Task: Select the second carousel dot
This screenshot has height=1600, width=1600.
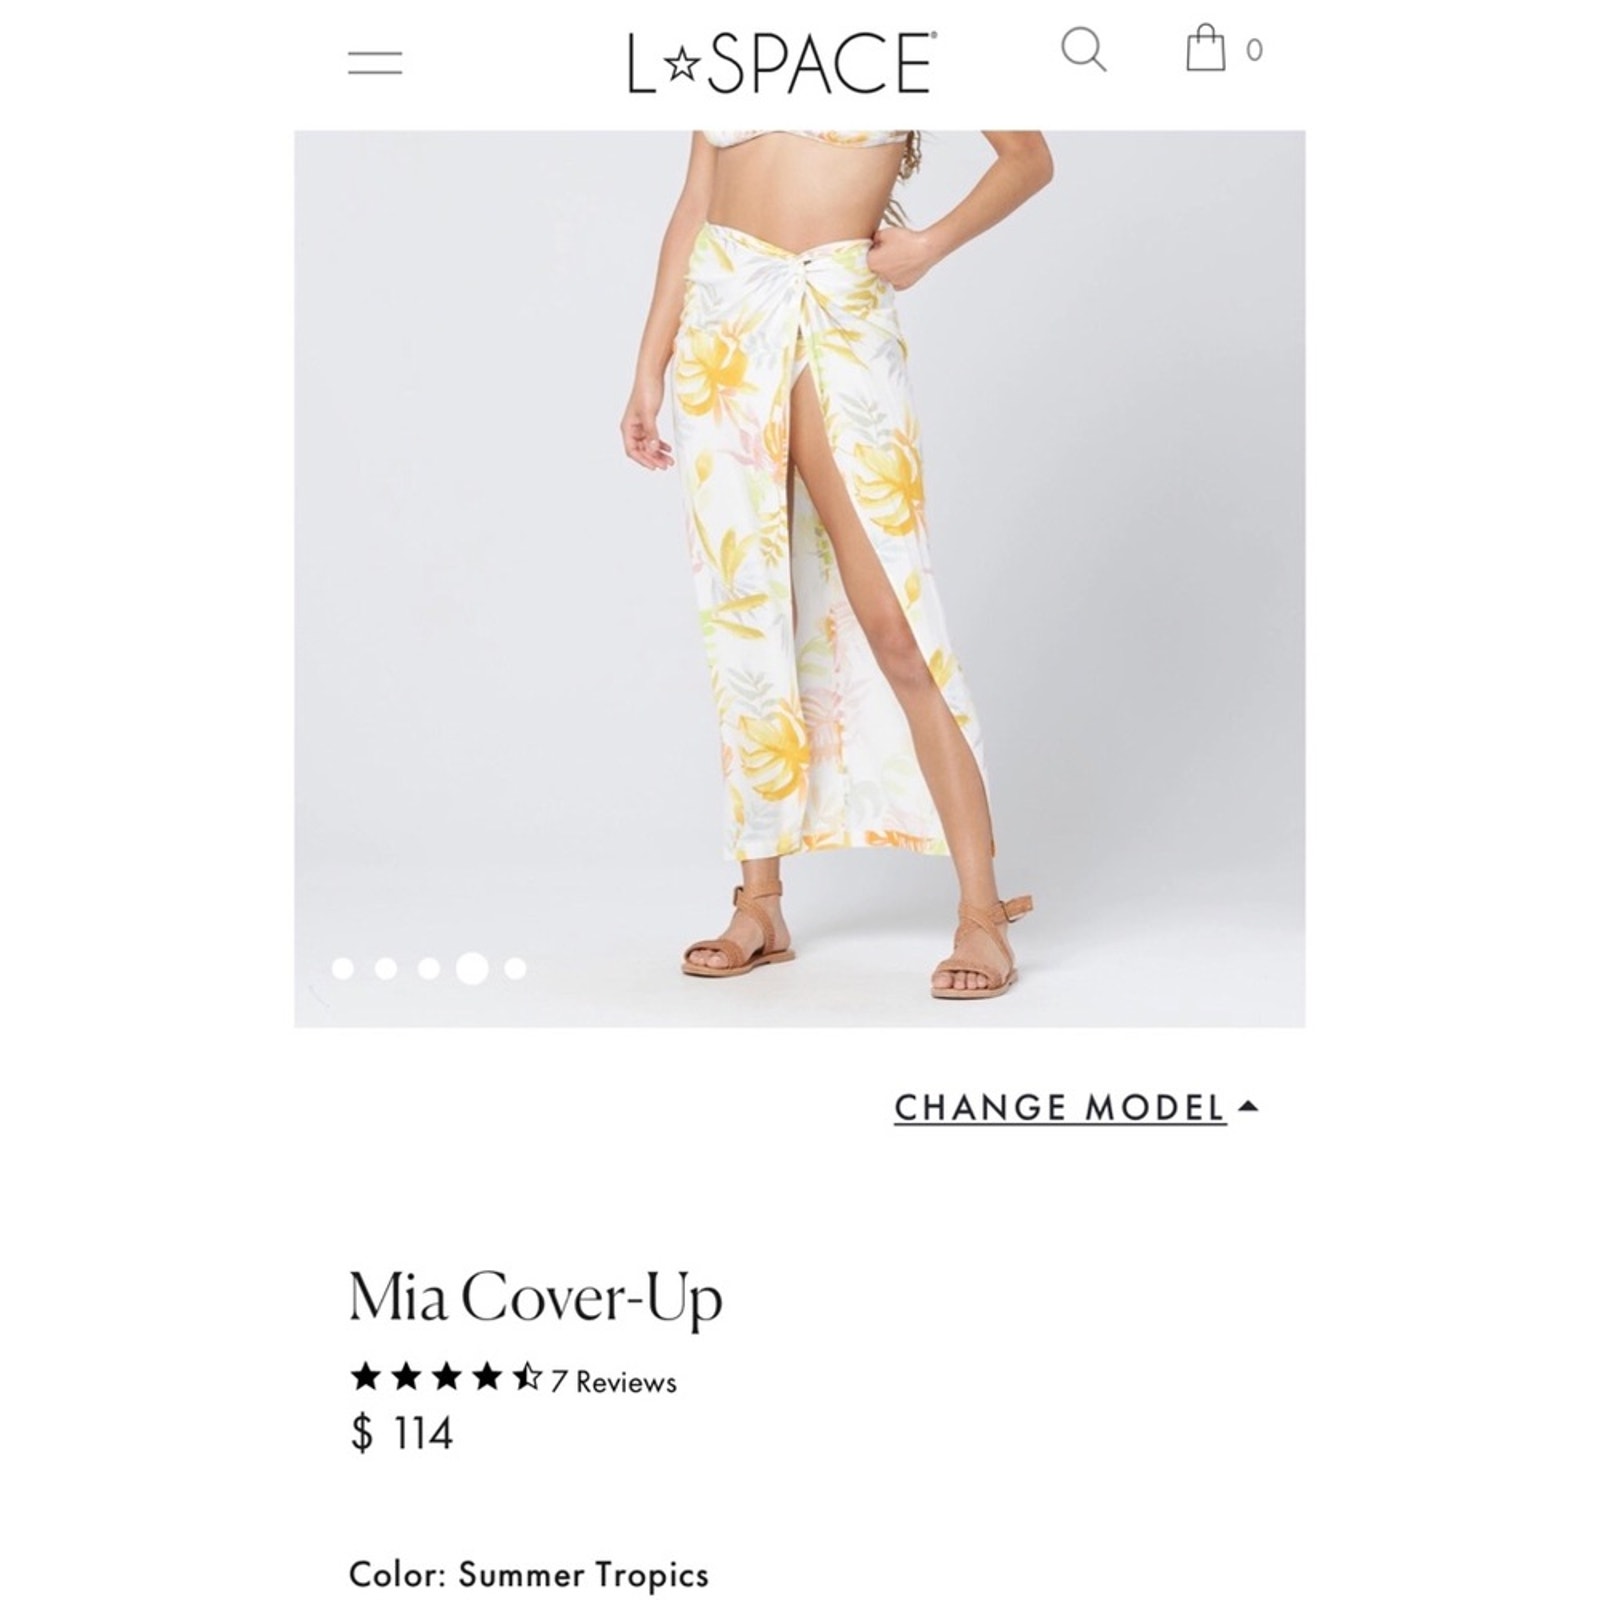Action: pyautogui.click(x=386, y=968)
